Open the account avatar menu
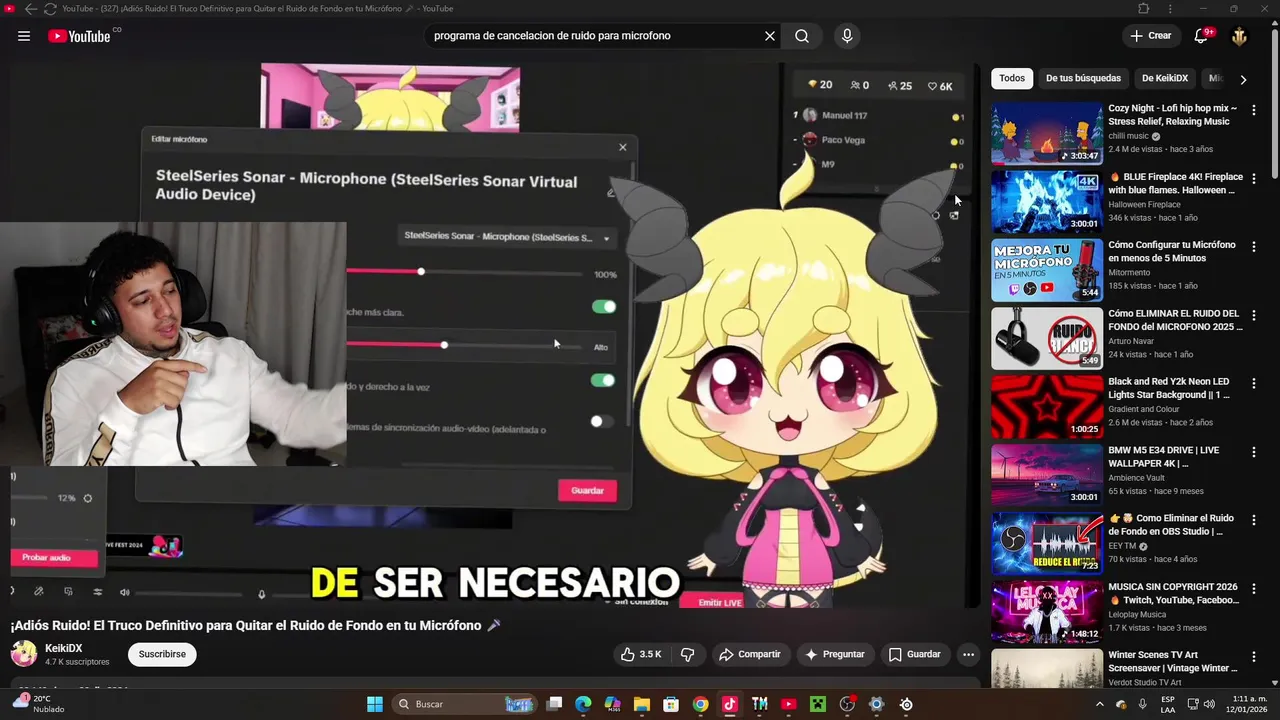The image size is (1280, 720). click(1239, 36)
